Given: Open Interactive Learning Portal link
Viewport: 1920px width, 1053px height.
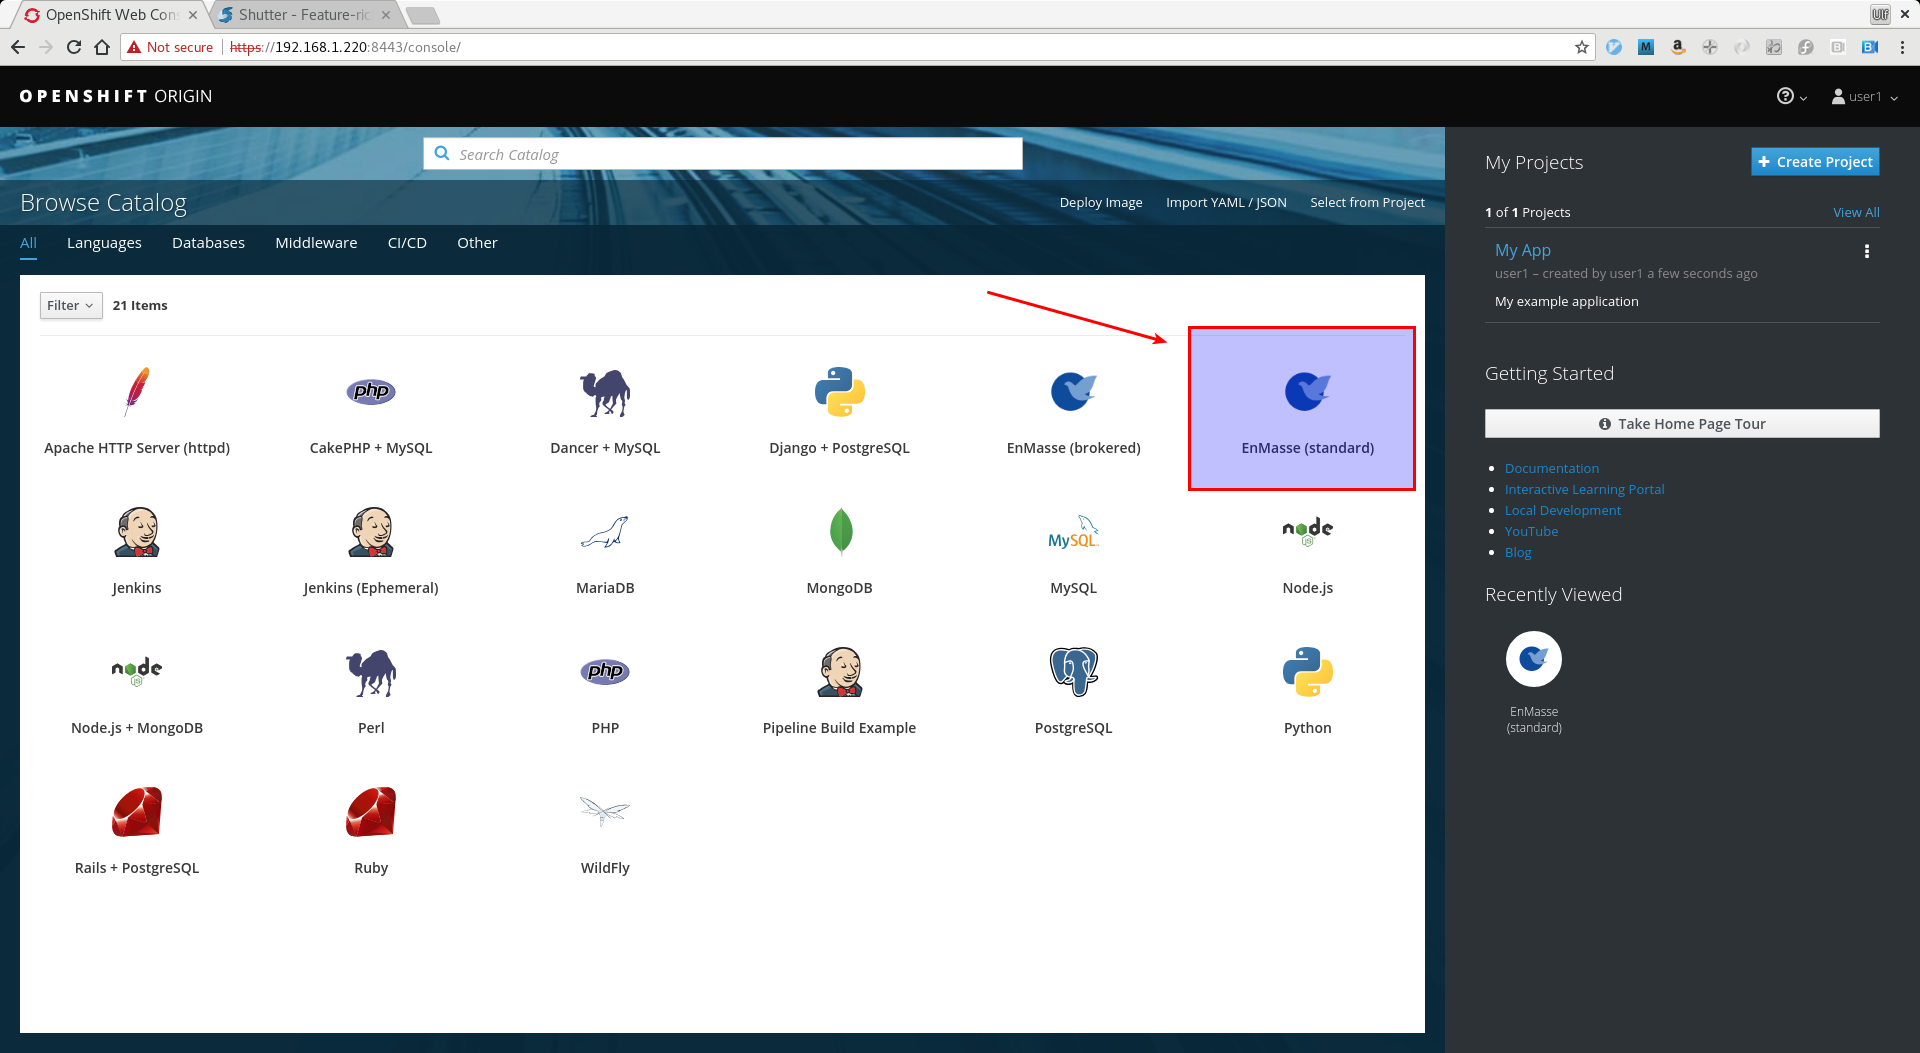Looking at the screenshot, I should click(1584, 489).
